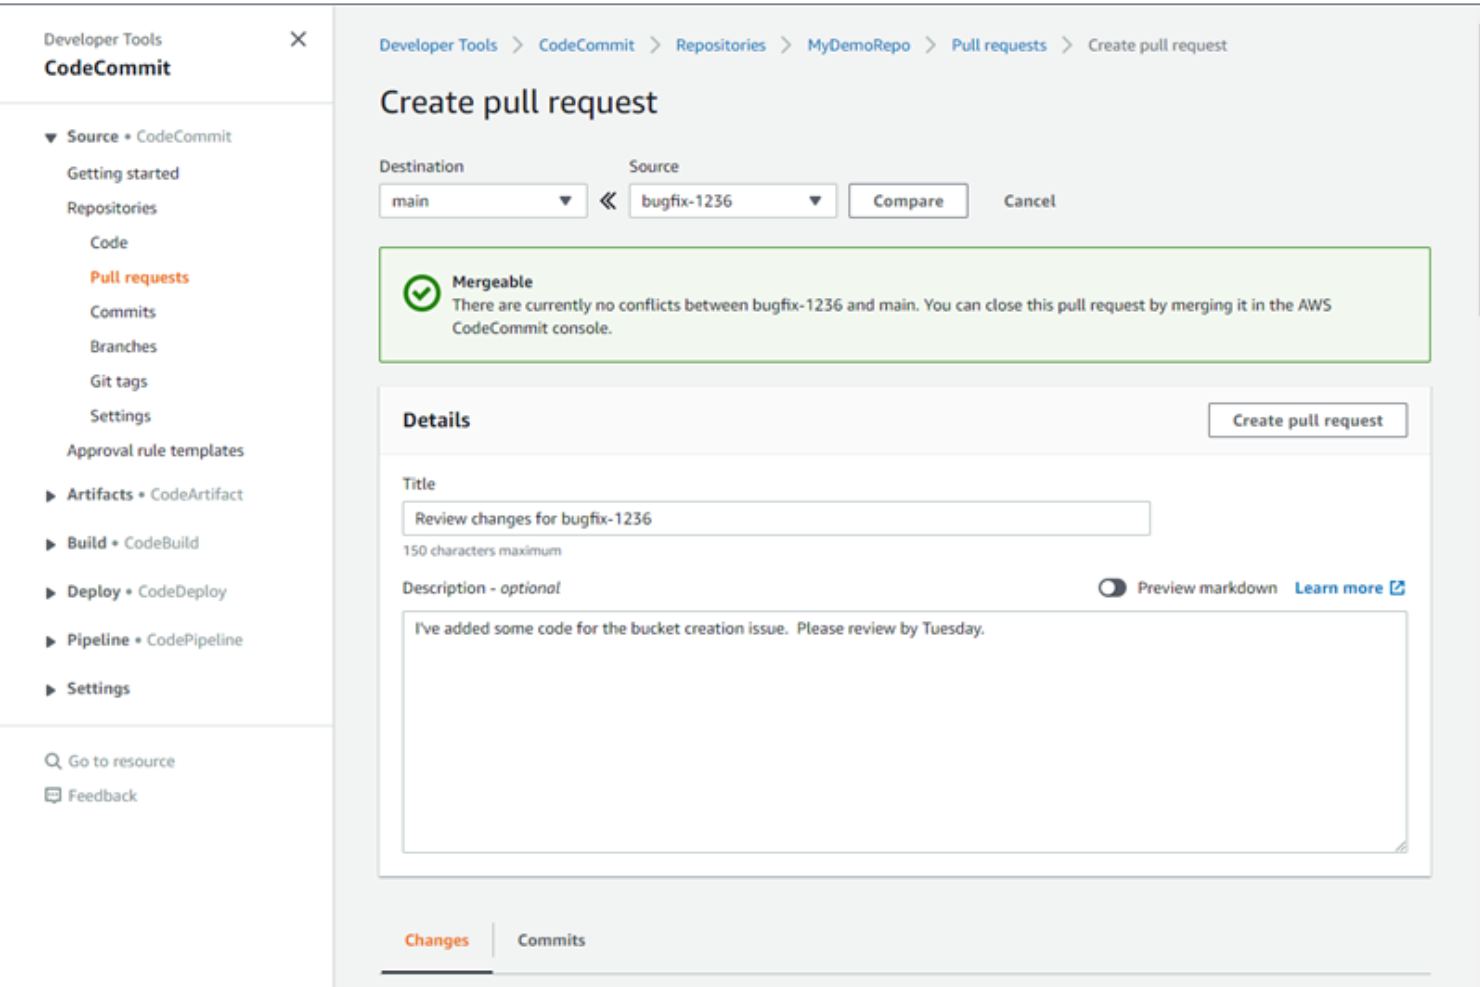Enable the Preview markdown toggle
Screen dimensions: 1480x987
point(1112,588)
